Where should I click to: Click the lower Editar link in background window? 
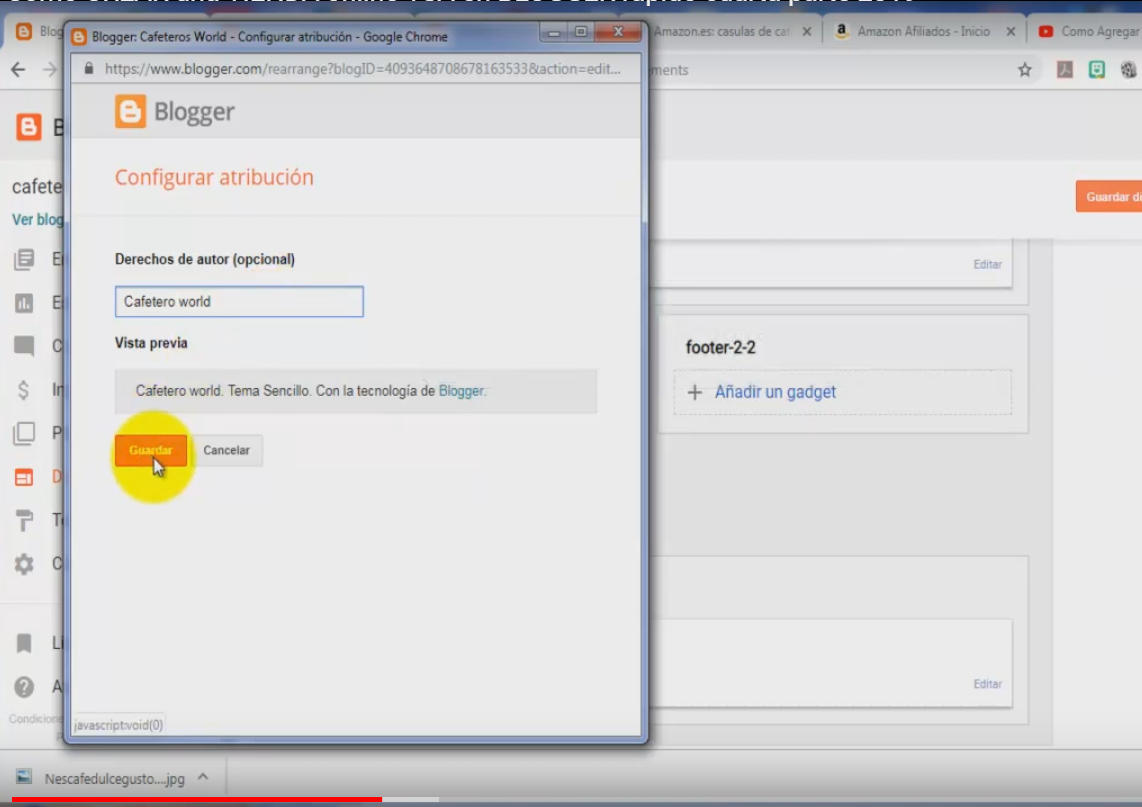point(988,684)
